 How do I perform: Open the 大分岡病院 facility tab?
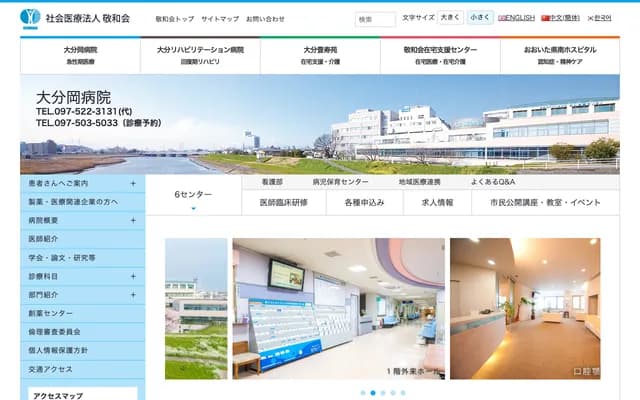click(80, 55)
